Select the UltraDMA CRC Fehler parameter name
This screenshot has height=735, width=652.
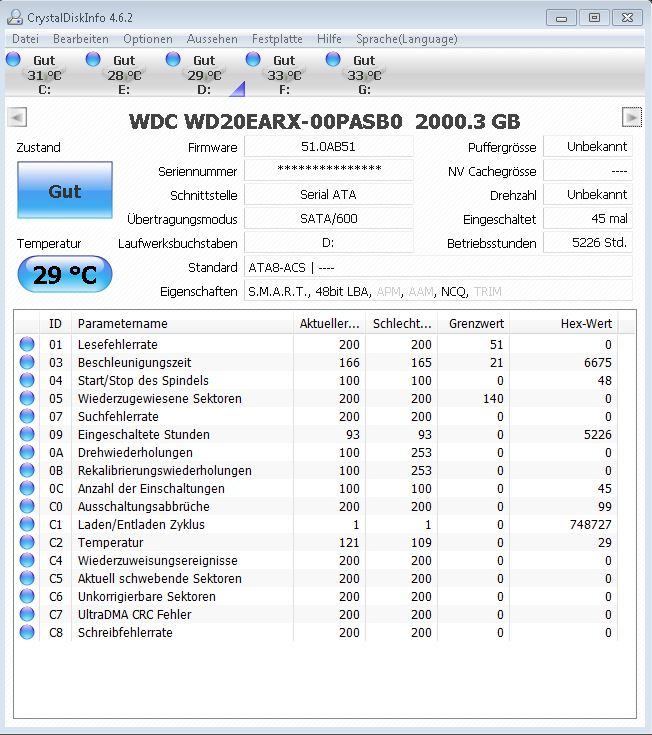click(135, 615)
